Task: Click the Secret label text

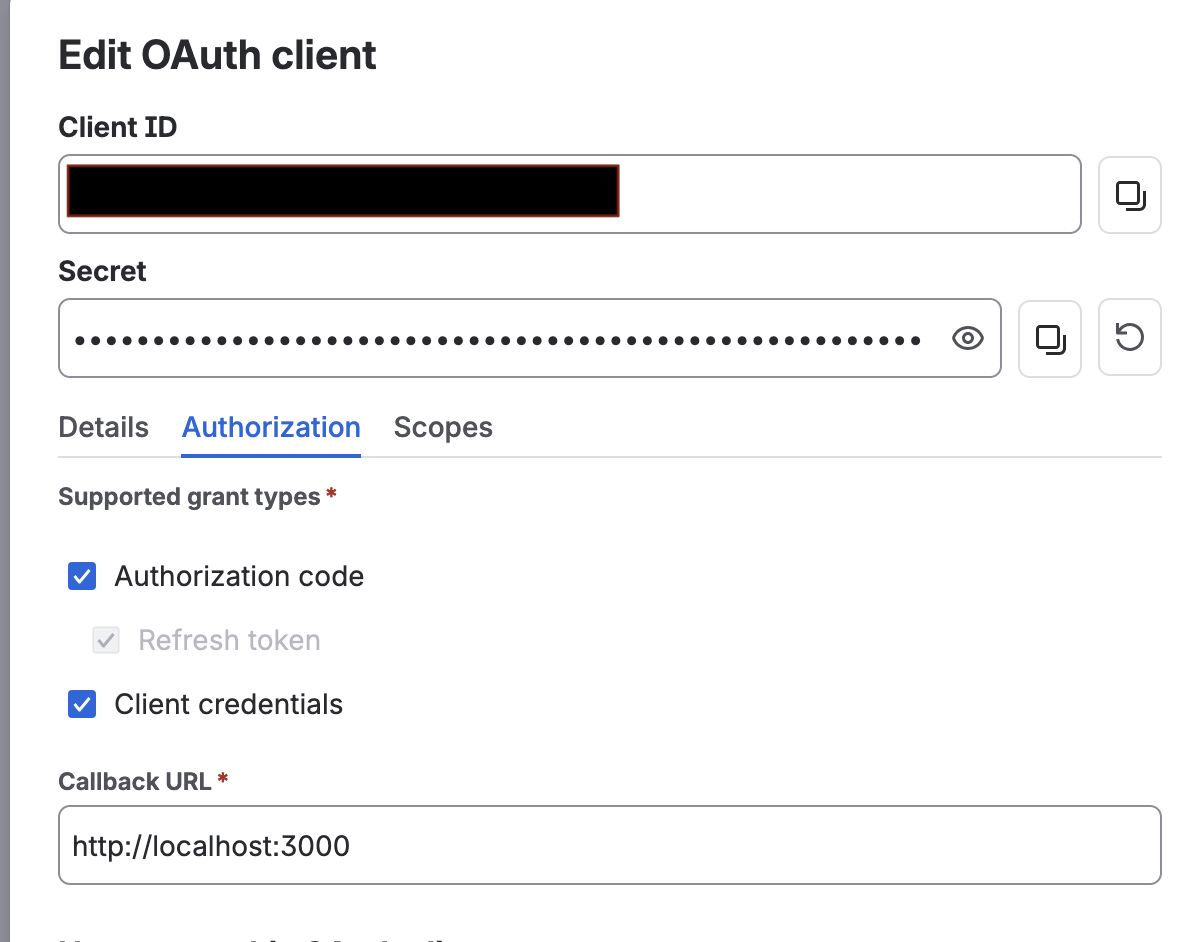Action: 102,271
